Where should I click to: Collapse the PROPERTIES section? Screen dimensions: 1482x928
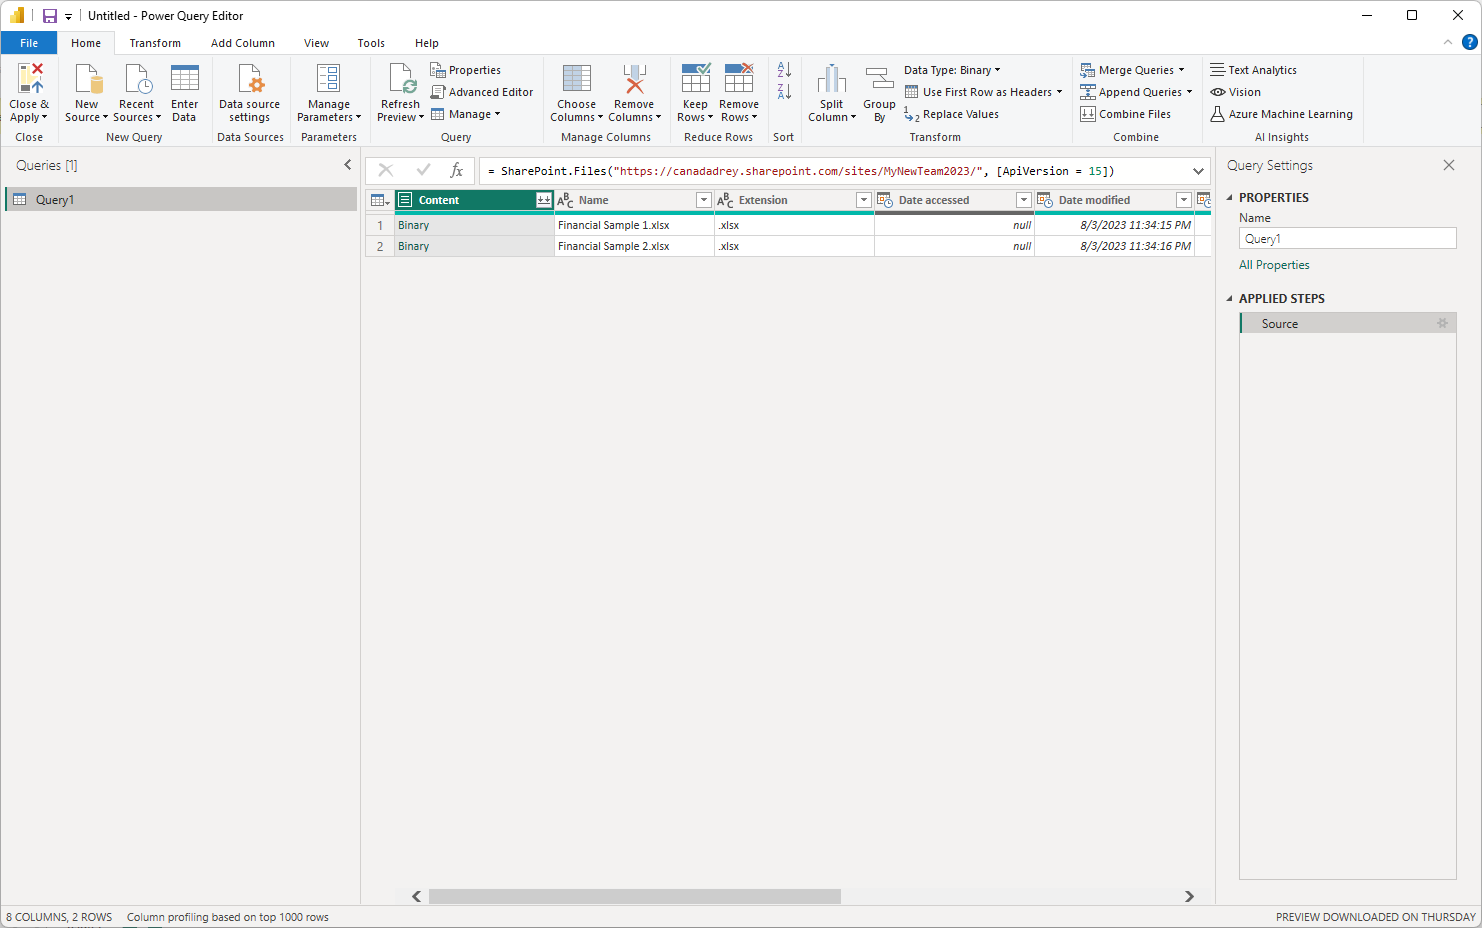[1230, 198]
